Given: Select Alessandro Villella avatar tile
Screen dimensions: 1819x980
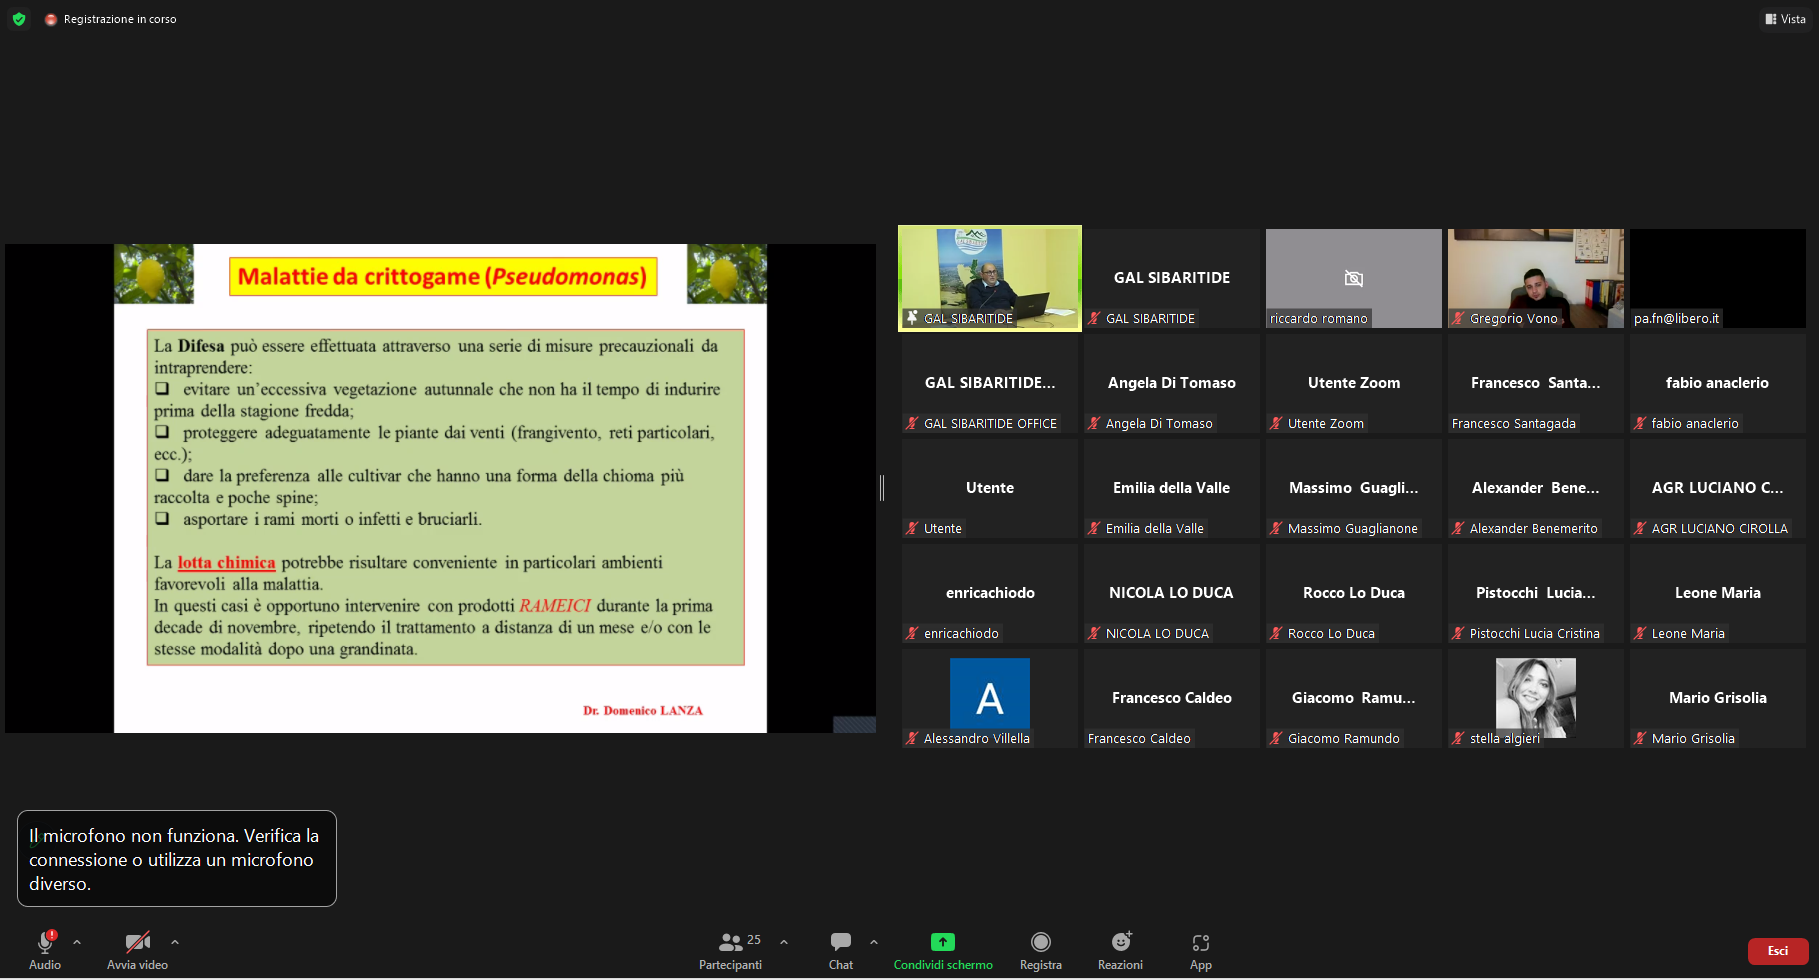Looking at the screenshot, I should coord(990,698).
